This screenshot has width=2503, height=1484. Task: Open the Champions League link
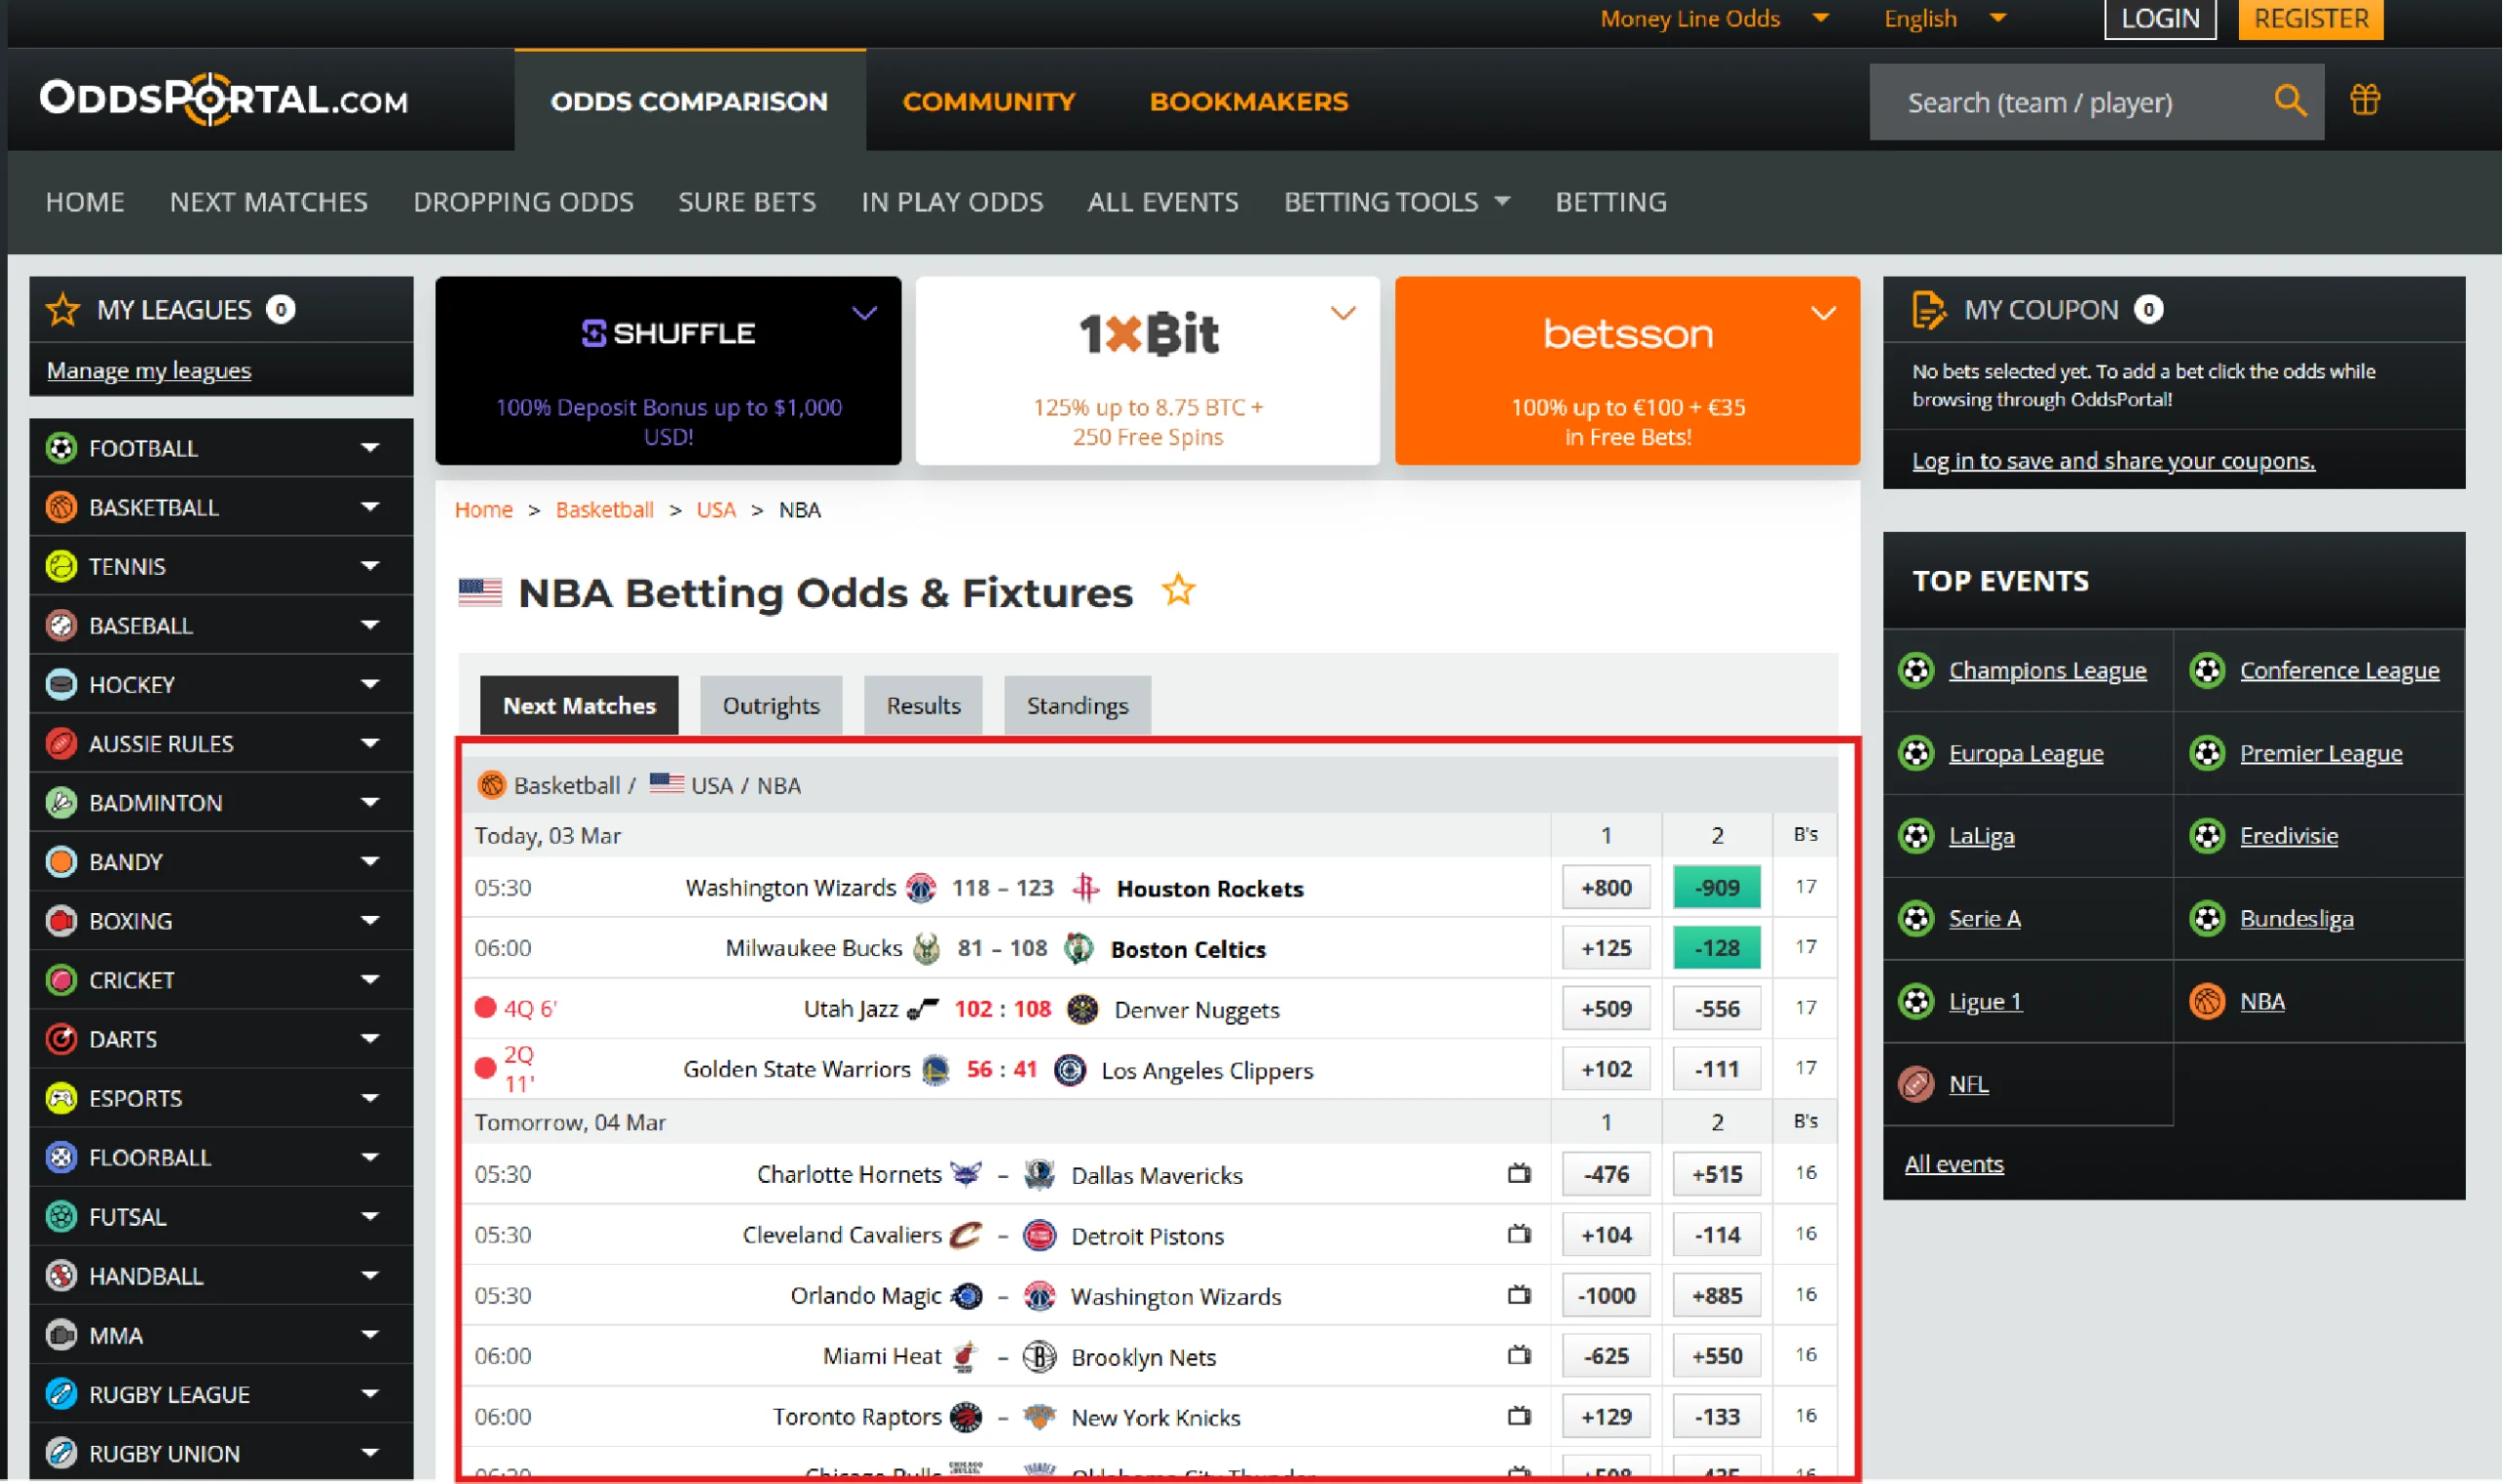[x=2047, y=670]
